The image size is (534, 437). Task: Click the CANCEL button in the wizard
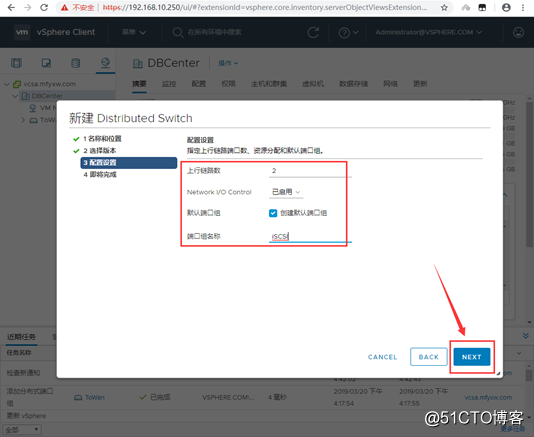click(382, 357)
